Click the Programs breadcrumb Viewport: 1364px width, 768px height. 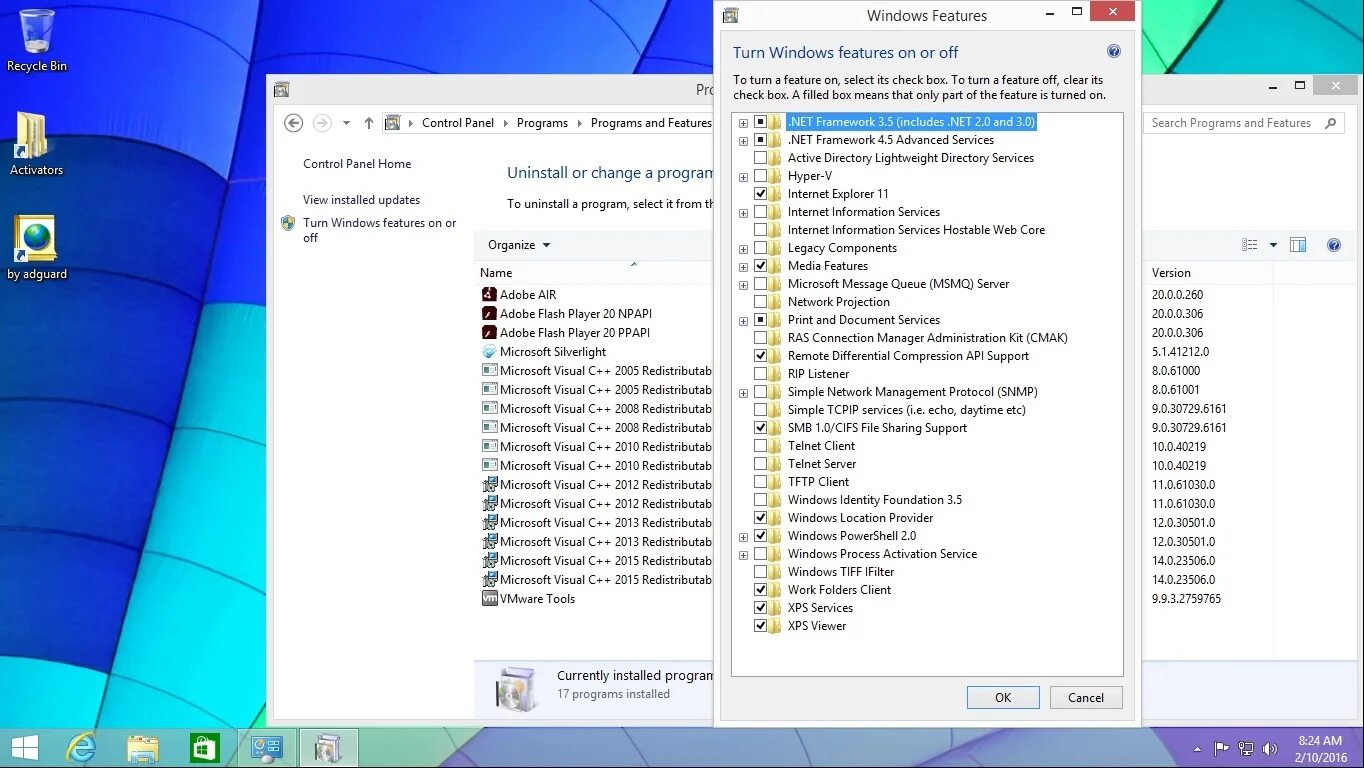(x=542, y=123)
